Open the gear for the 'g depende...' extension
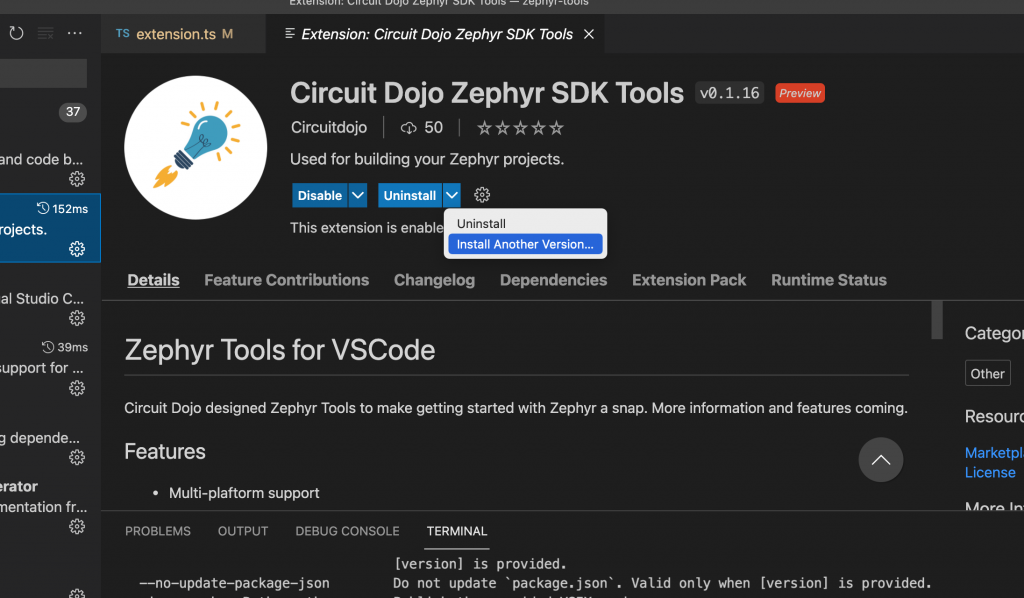This screenshot has width=1024, height=598. point(77,457)
